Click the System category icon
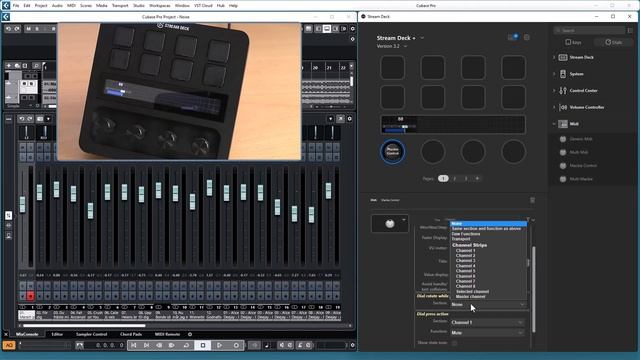The image size is (640, 360). pyautogui.click(x=563, y=74)
